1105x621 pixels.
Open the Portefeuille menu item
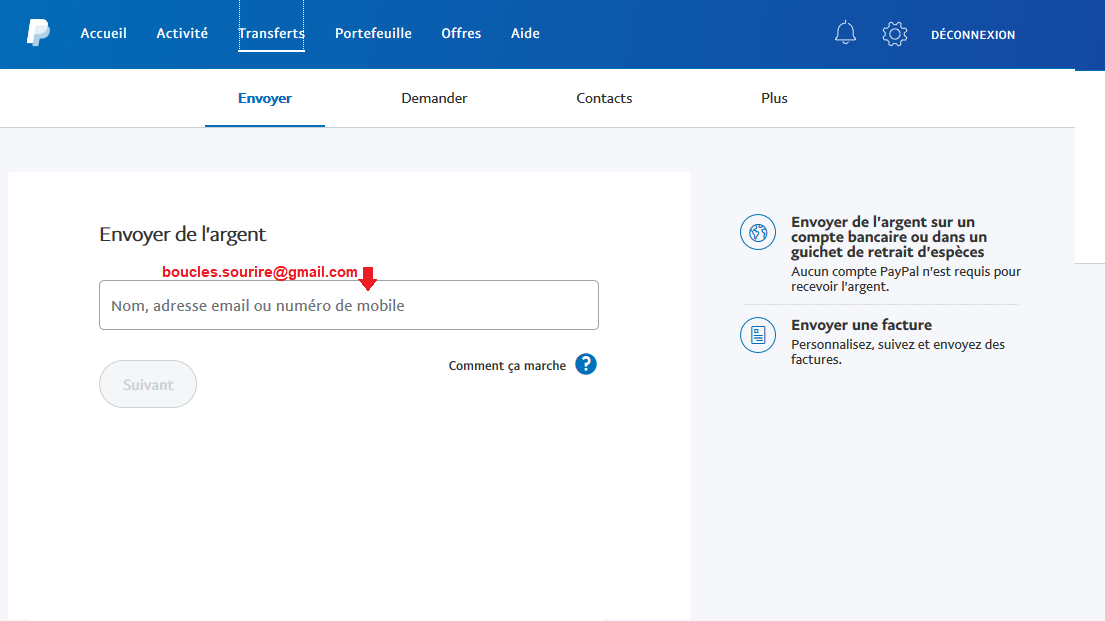(x=373, y=33)
